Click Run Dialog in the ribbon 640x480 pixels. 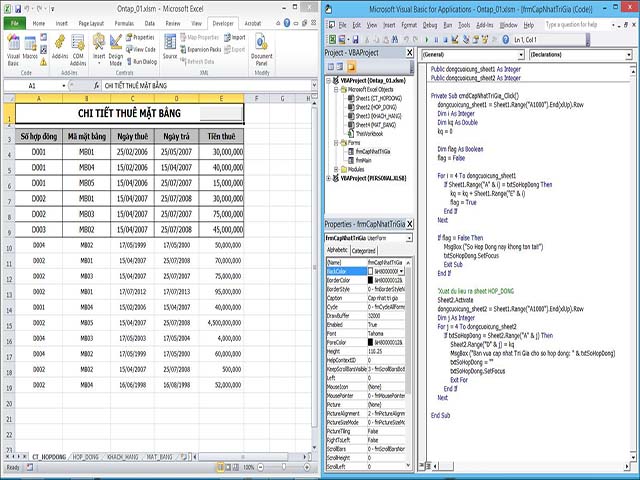[x=141, y=62]
